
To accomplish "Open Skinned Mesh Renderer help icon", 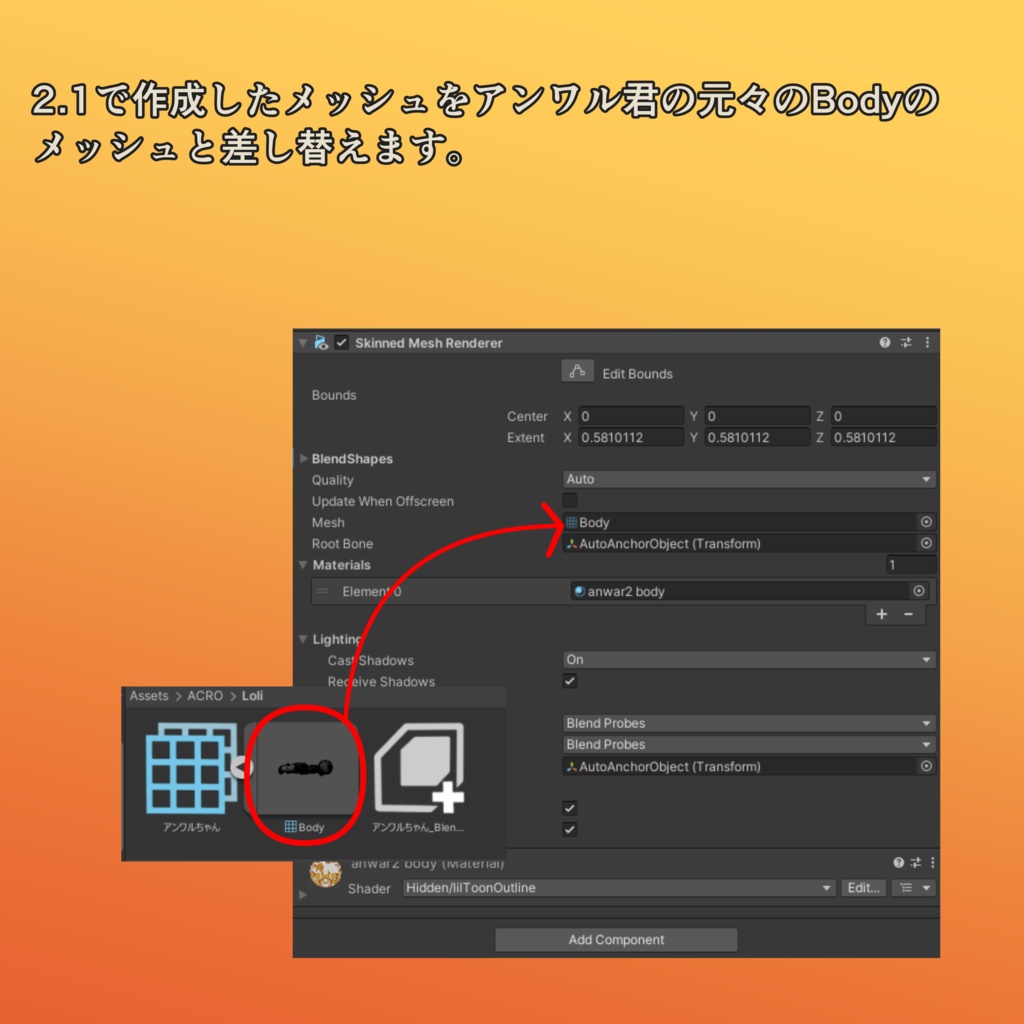I will (x=884, y=342).
